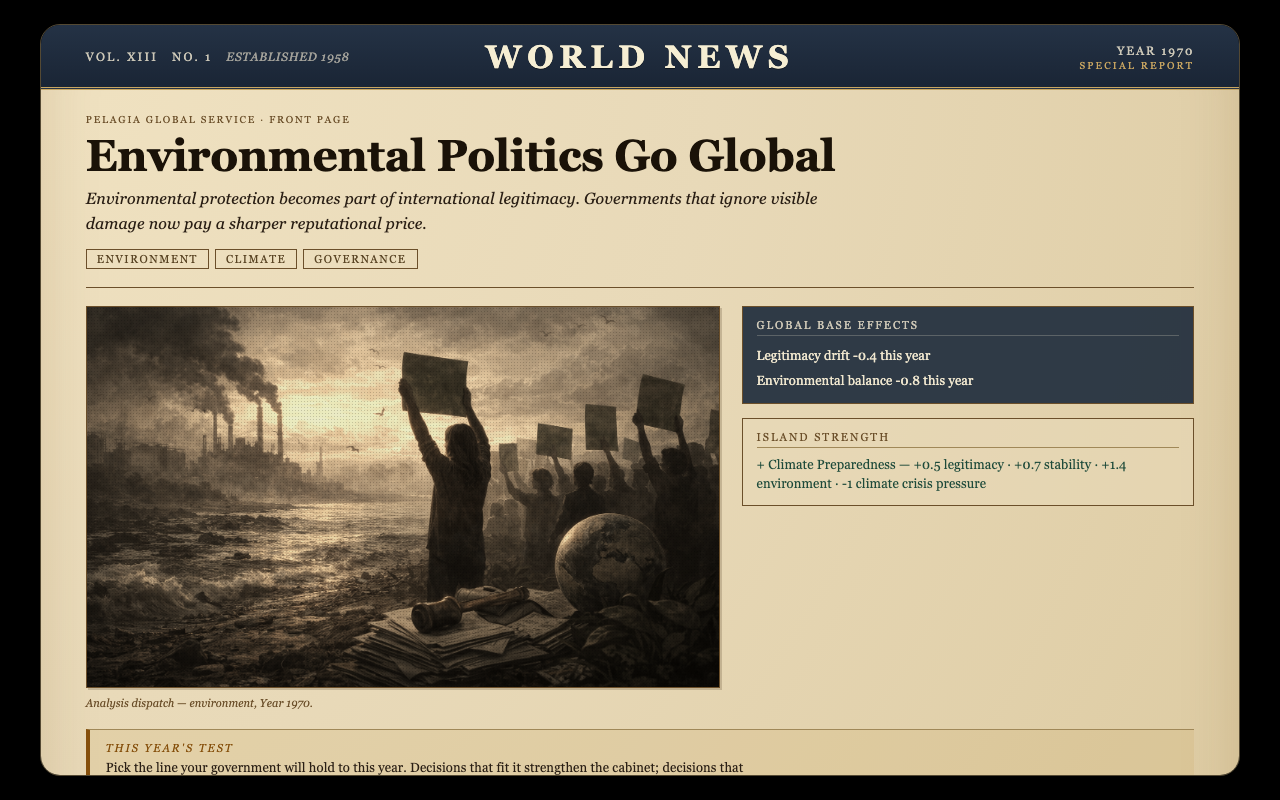This screenshot has height=800, width=1280.
Task: Click the YEAR 1970 label
Action: [x=1155, y=51]
